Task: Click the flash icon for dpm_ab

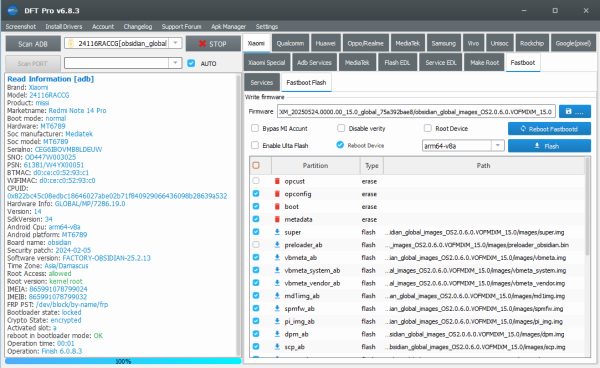Action: (277, 334)
